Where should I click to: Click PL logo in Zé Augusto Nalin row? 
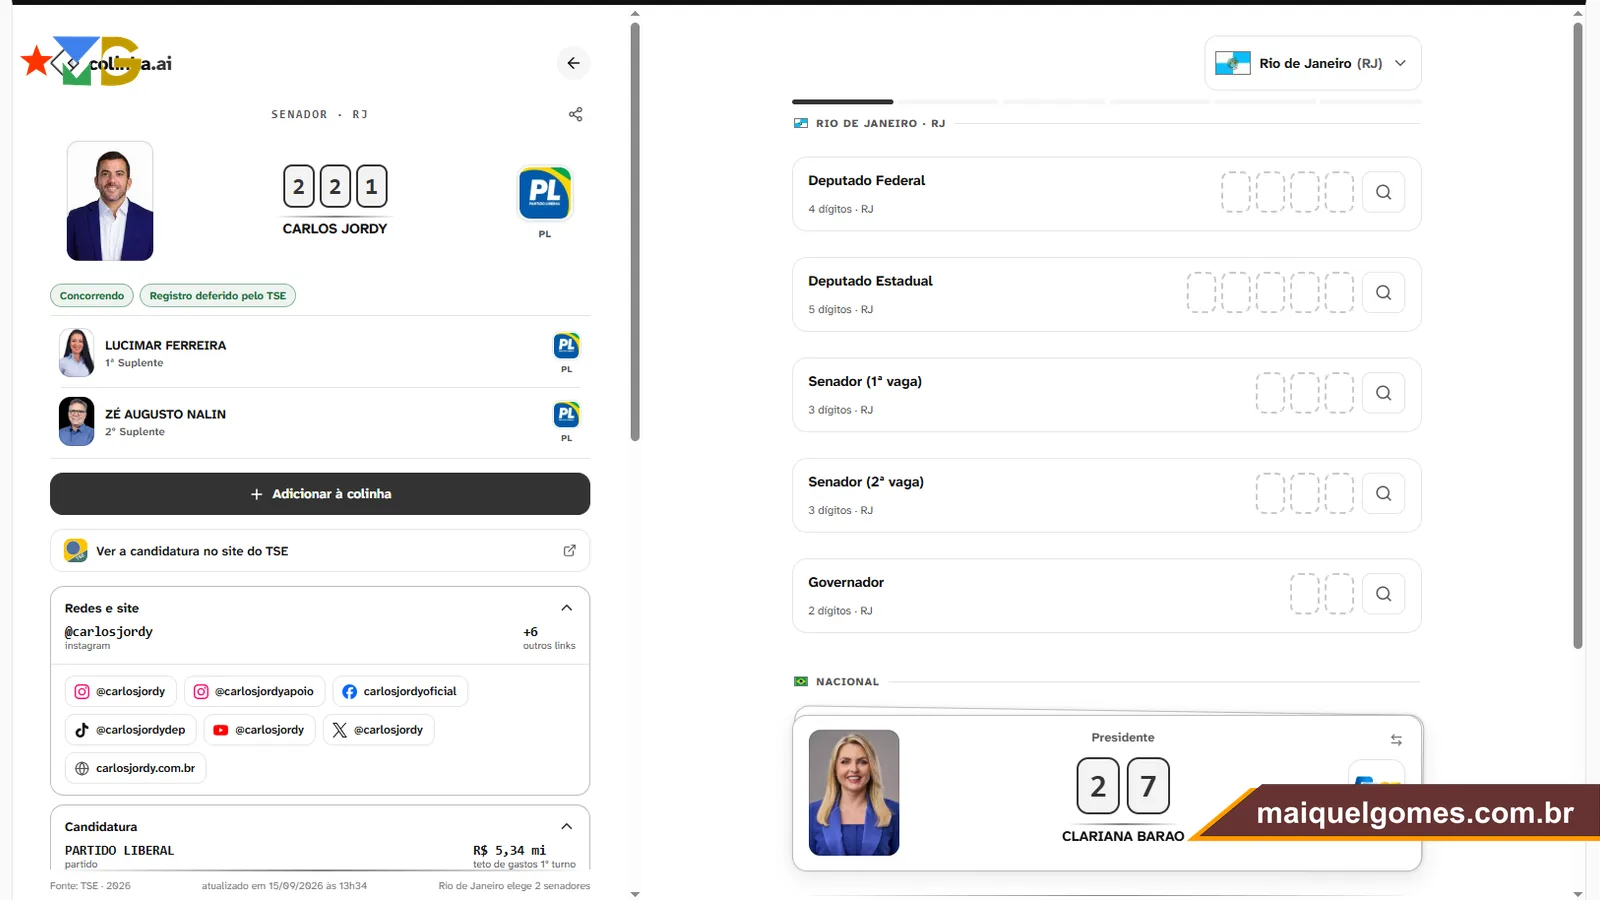click(x=566, y=414)
